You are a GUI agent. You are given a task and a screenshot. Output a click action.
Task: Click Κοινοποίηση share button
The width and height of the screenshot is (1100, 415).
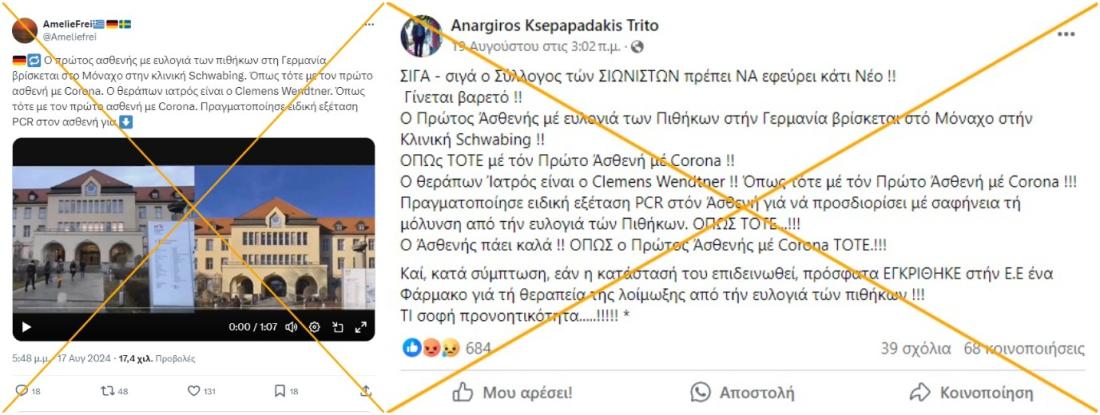click(x=971, y=393)
